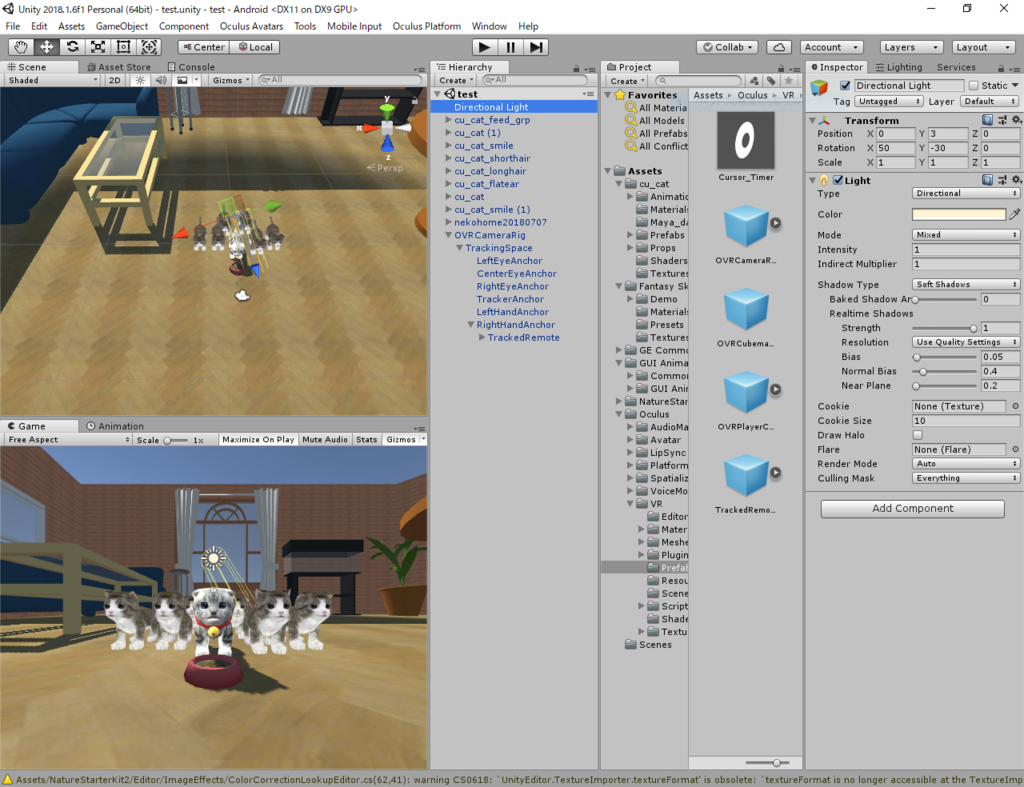Toggle Stats overlay in Game view
The image size is (1024, 787).
(x=366, y=440)
